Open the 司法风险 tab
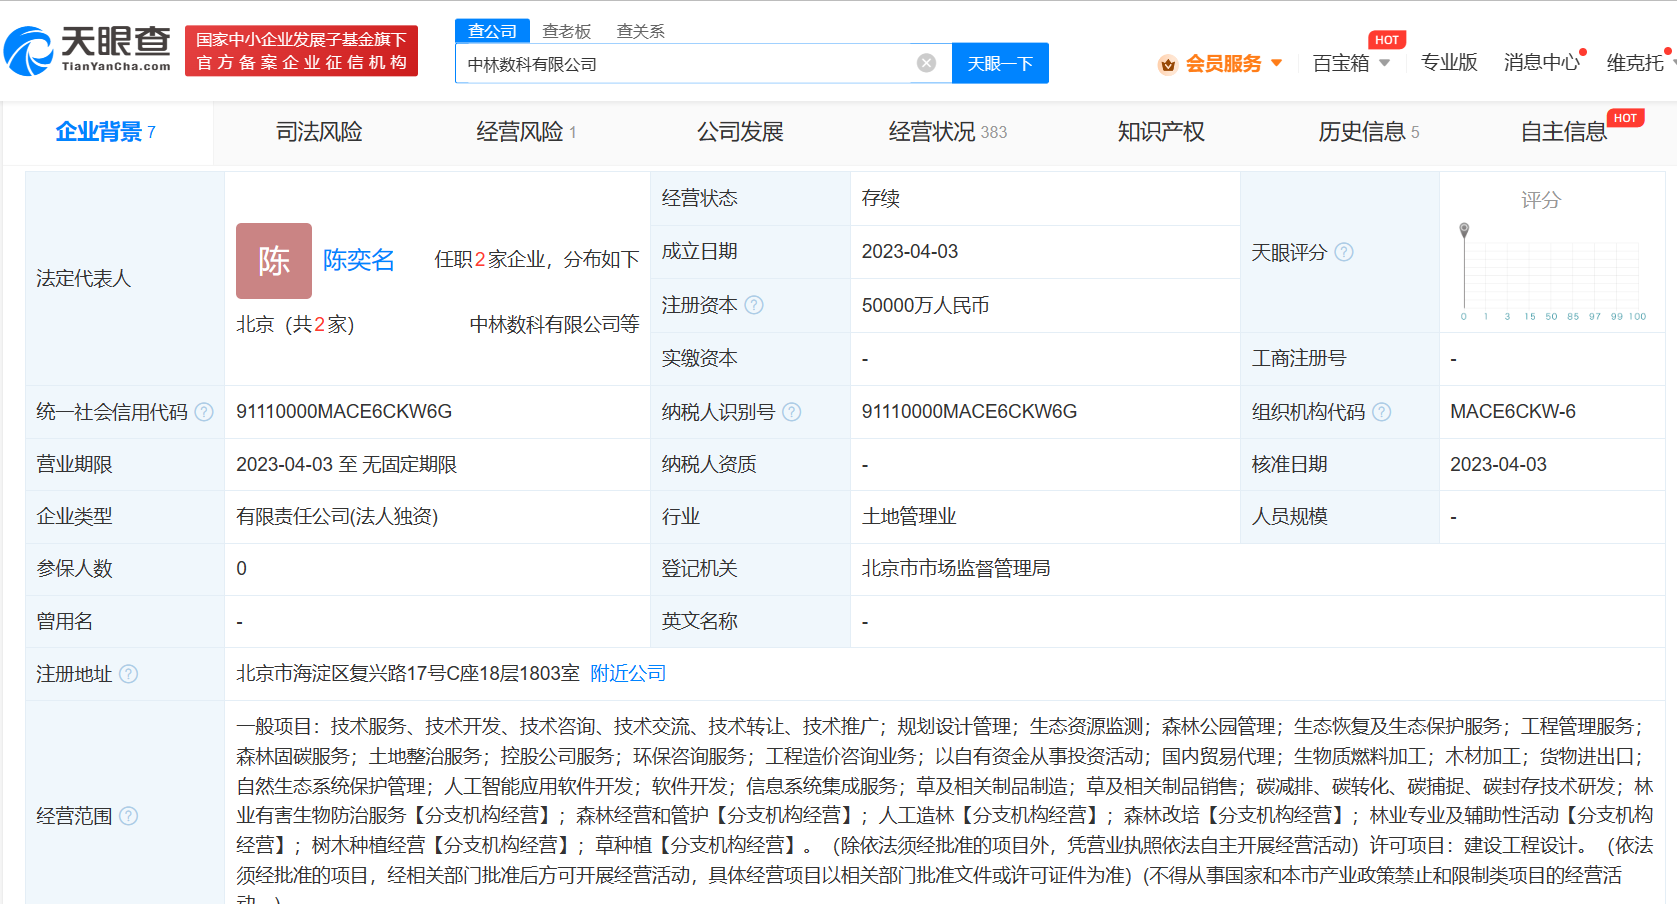Screen dimensions: 1677x904 coord(319,132)
